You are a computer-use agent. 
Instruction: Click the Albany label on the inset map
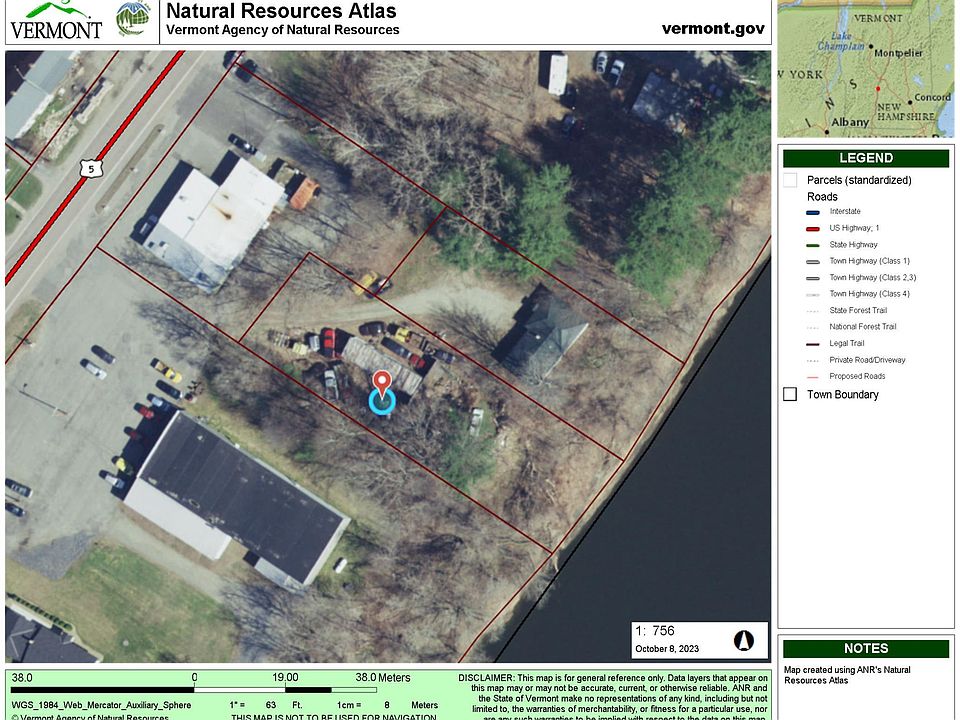coord(850,122)
